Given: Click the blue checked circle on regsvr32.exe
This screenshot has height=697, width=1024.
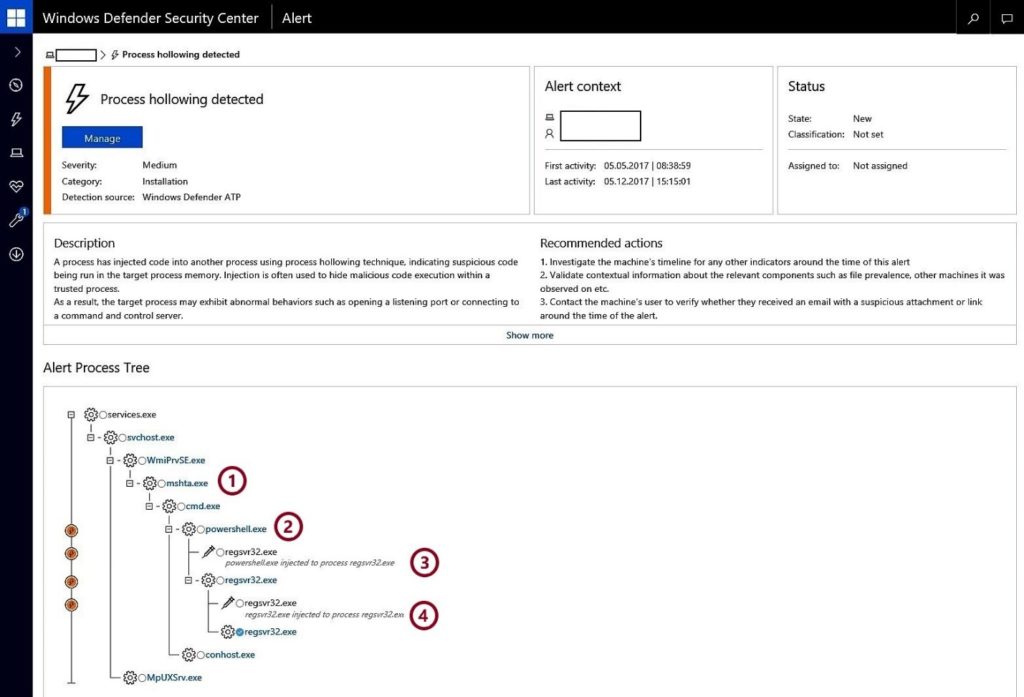Looking at the screenshot, I should pos(240,632).
